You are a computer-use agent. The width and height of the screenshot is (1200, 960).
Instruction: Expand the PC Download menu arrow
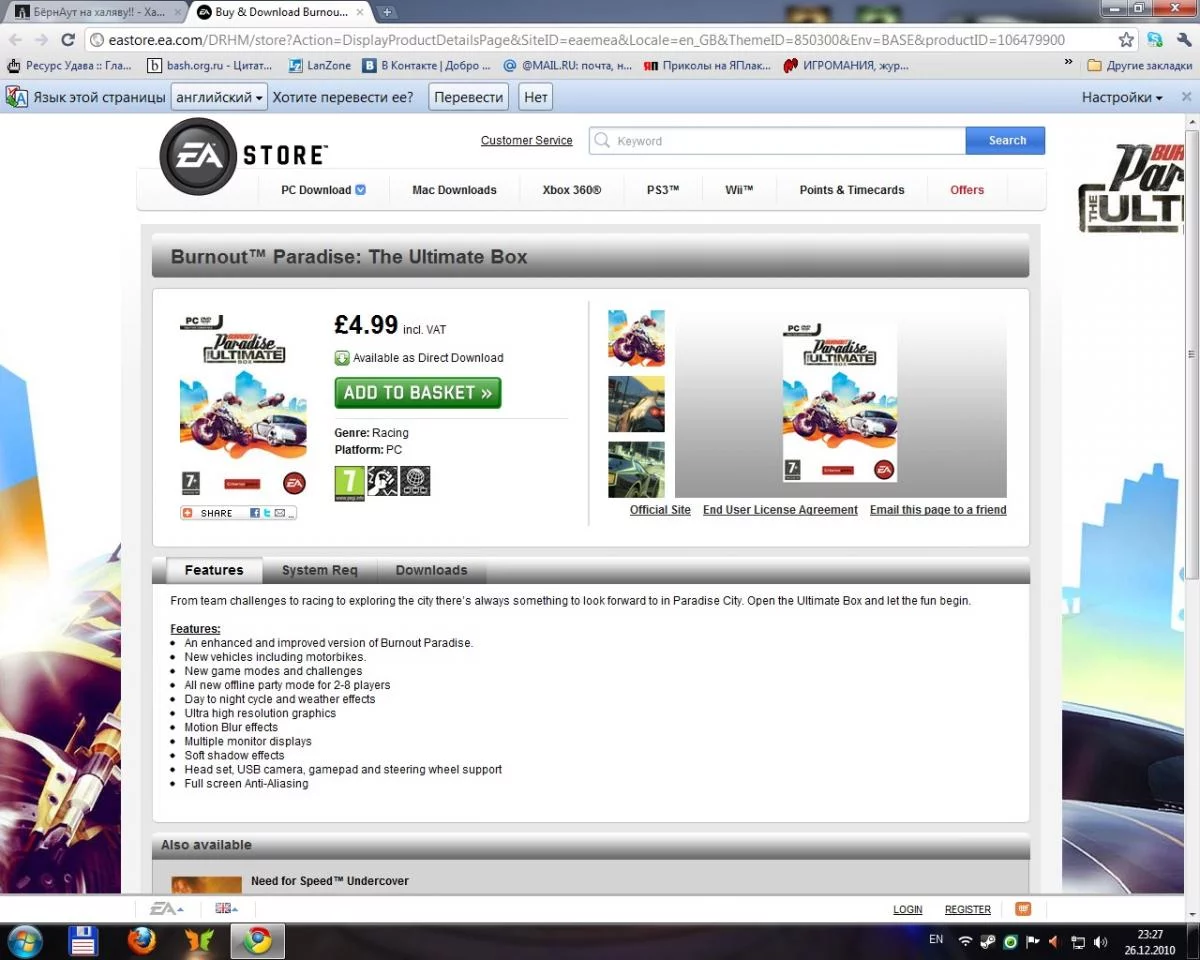tap(360, 190)
